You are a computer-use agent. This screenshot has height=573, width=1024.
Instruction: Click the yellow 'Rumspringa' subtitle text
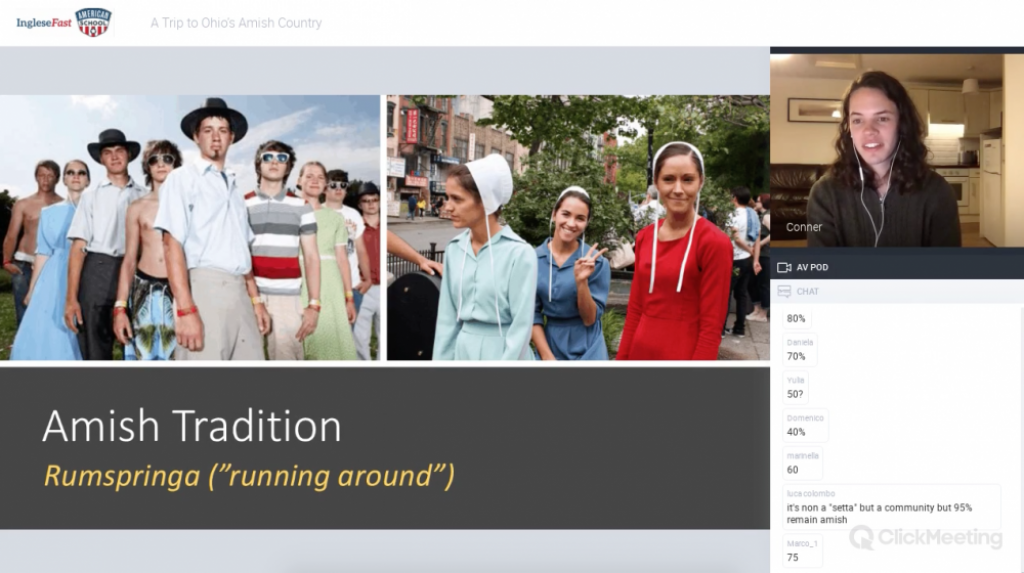click(x=249, y=476)
